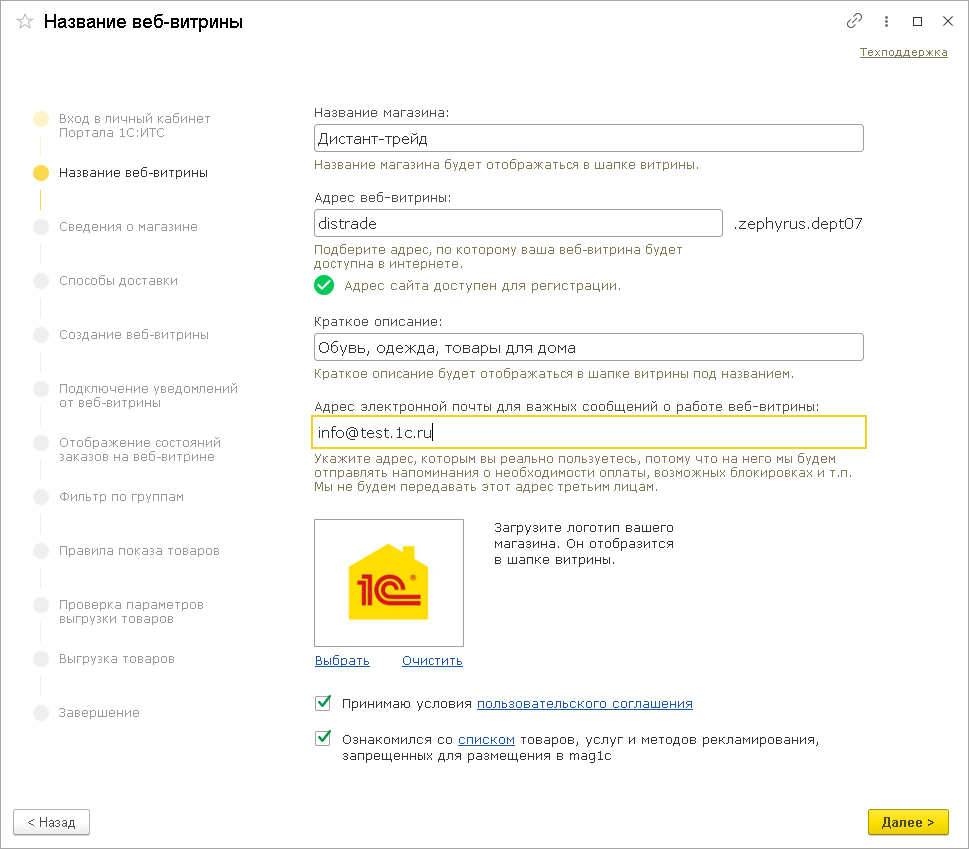Click the email address input field
This screenshot has height=849, width=969.
588,432
